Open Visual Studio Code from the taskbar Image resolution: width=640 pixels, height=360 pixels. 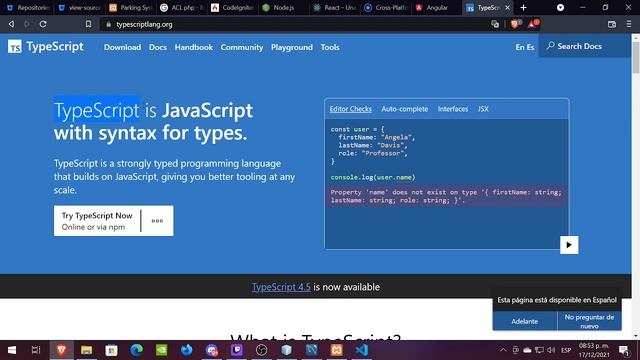click(362, 350)
